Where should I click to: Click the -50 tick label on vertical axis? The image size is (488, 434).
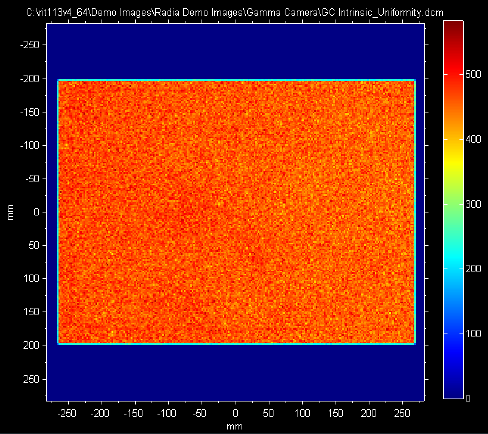(x=32, y=179)
